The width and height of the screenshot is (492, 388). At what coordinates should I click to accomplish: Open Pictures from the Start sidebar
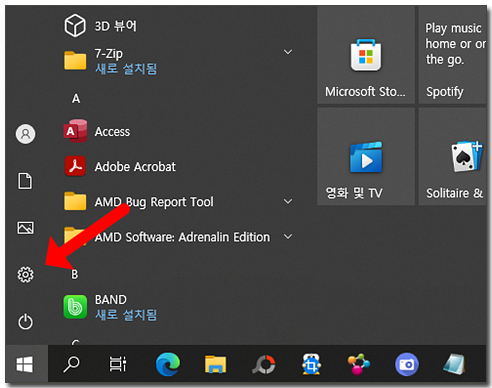pos(25,228)
